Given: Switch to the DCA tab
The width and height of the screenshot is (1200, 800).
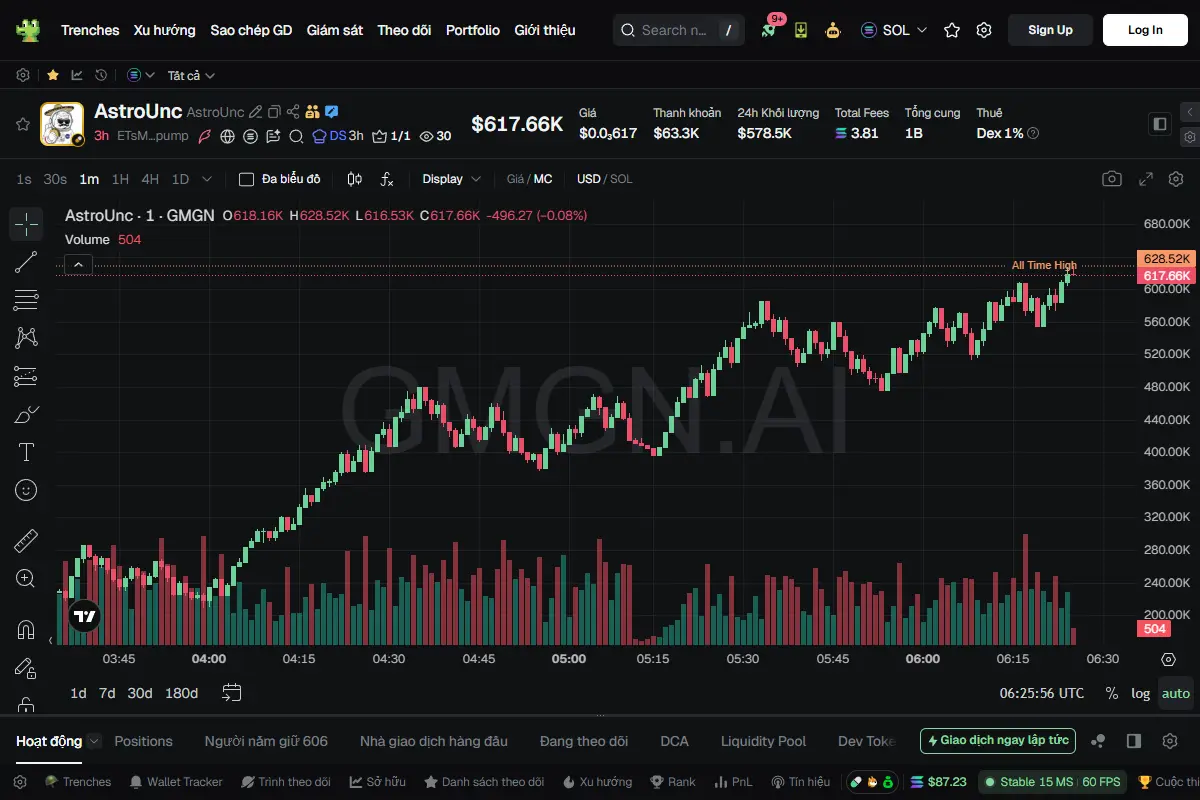Looking at the screenshot, I should [x=674, y=741].
